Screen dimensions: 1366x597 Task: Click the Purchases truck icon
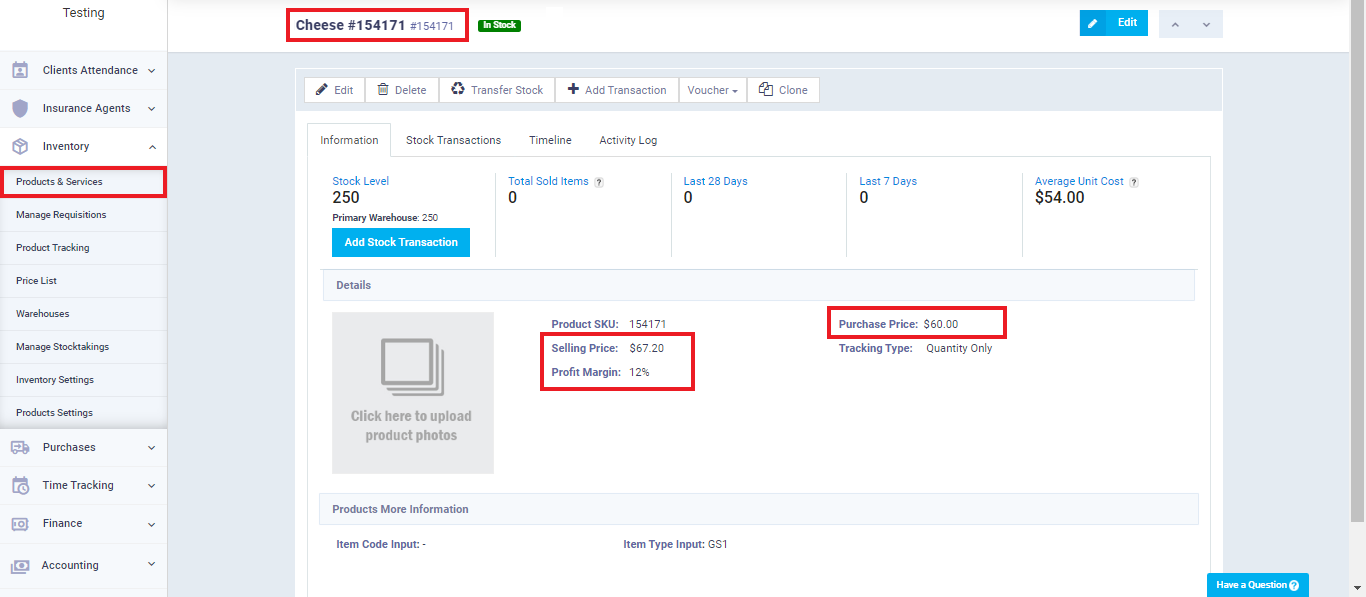click(x=20, y=448)
